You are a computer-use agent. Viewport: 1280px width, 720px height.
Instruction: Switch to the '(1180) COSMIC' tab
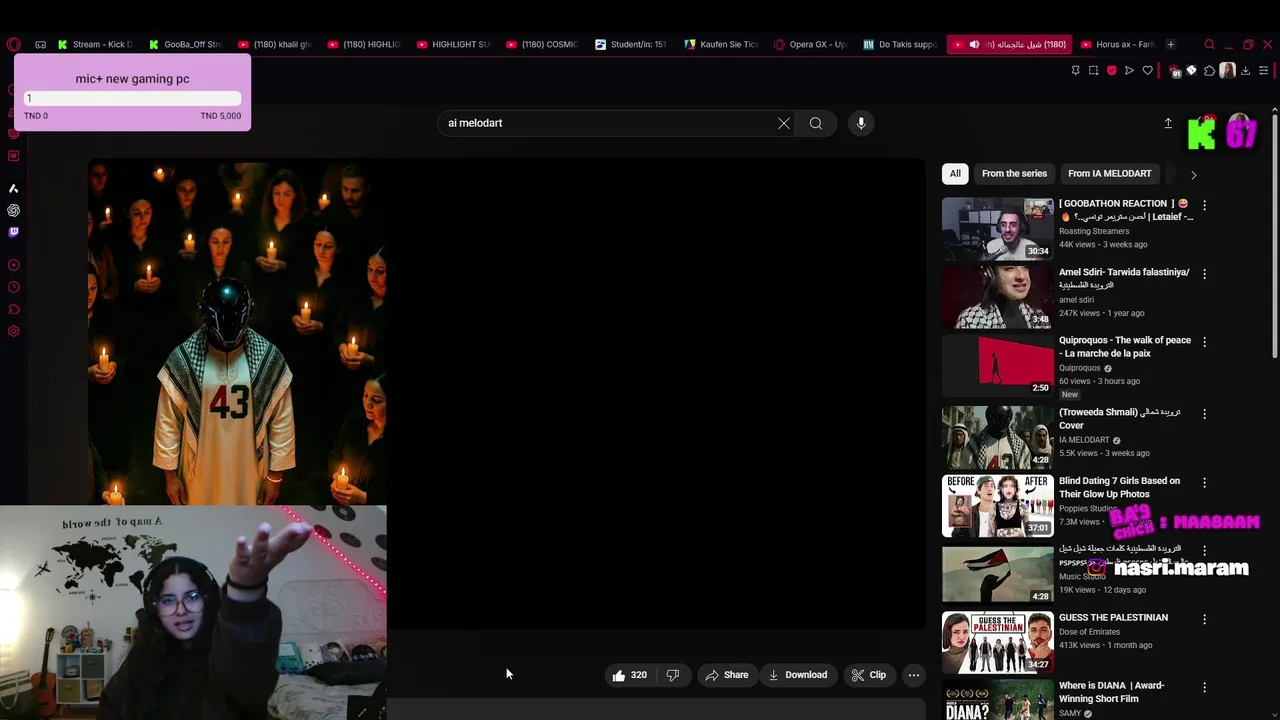543,44
